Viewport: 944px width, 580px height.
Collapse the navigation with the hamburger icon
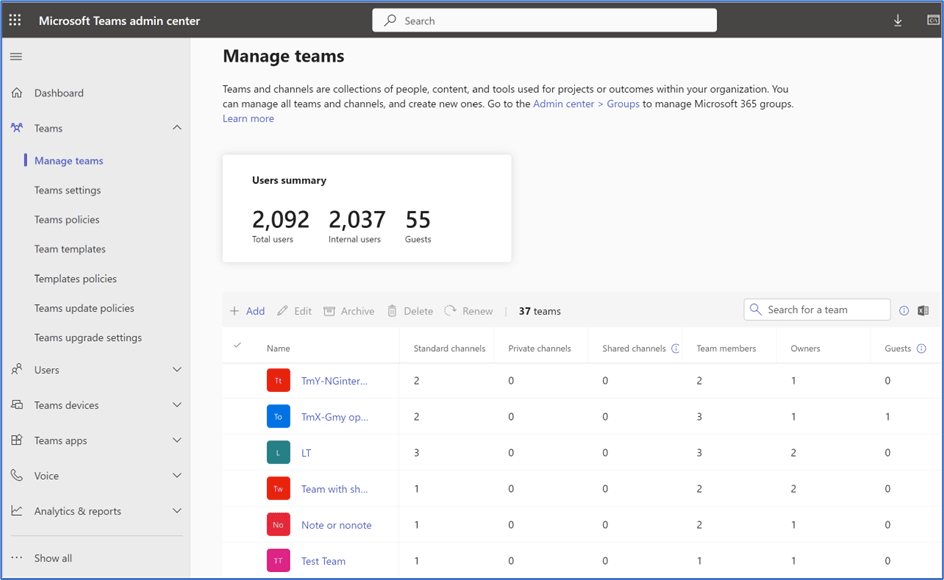(x=16, y=57)
